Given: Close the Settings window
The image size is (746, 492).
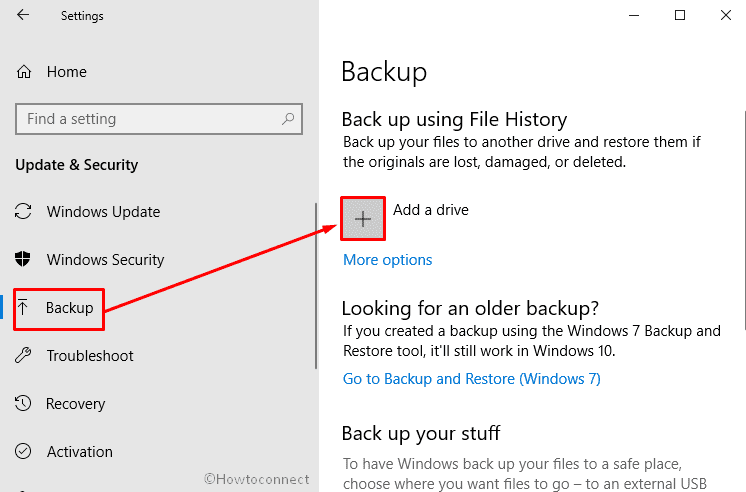Looking at the screenshot, I should coord(726,15).
